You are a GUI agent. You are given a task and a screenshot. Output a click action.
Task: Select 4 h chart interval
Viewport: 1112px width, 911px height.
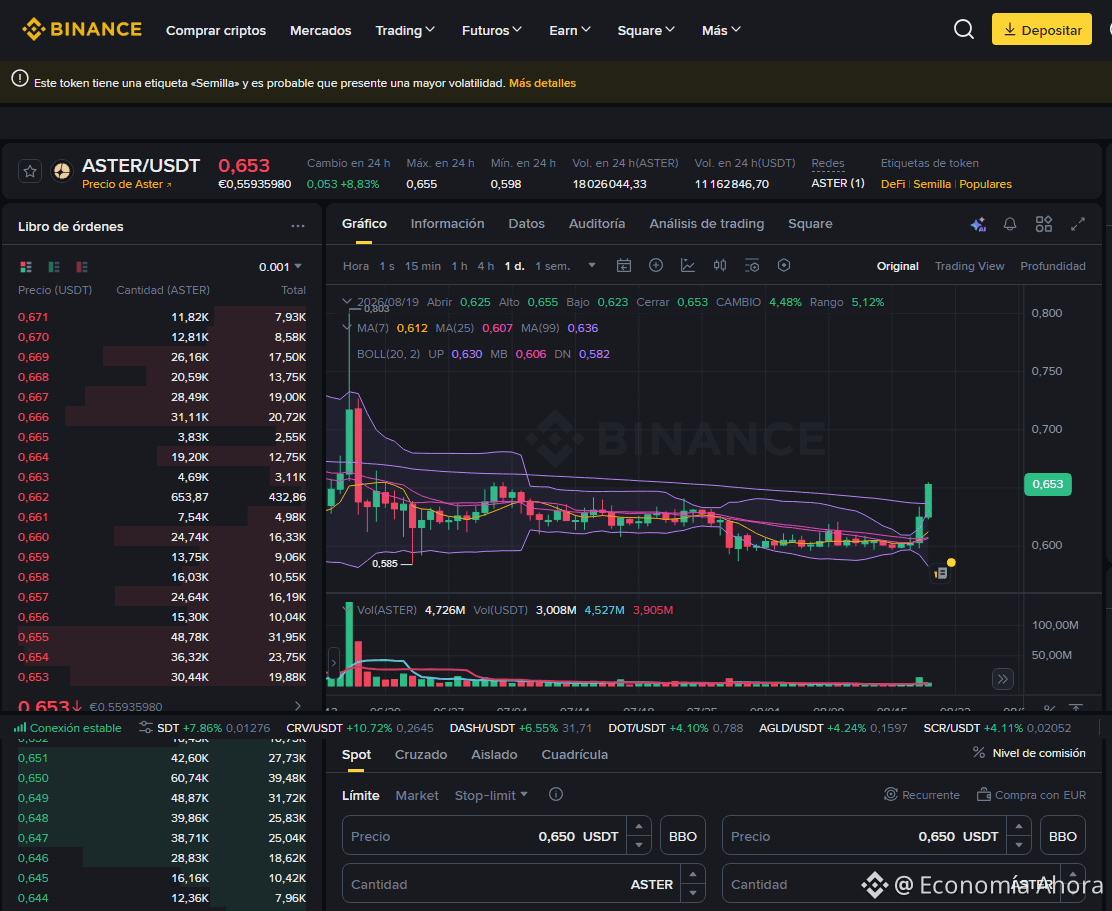485,266
